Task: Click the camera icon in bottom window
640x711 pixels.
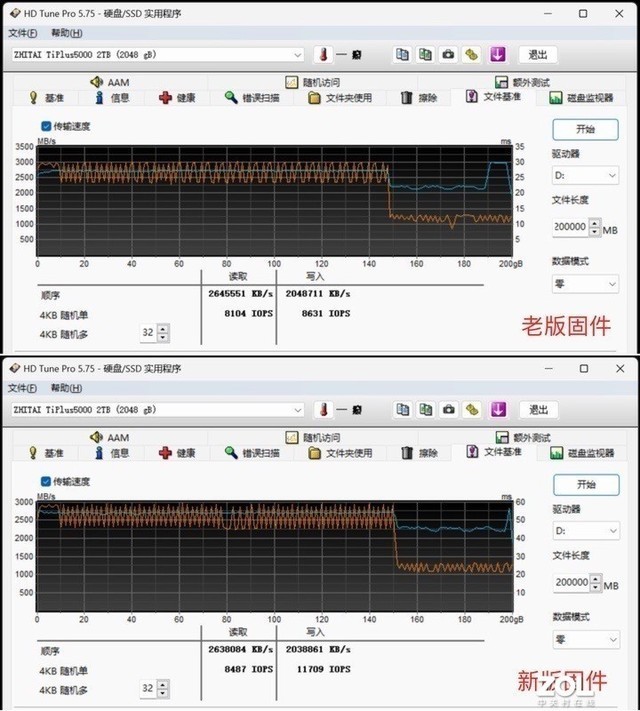Action: pyautogui.click(x=449, y=410)
